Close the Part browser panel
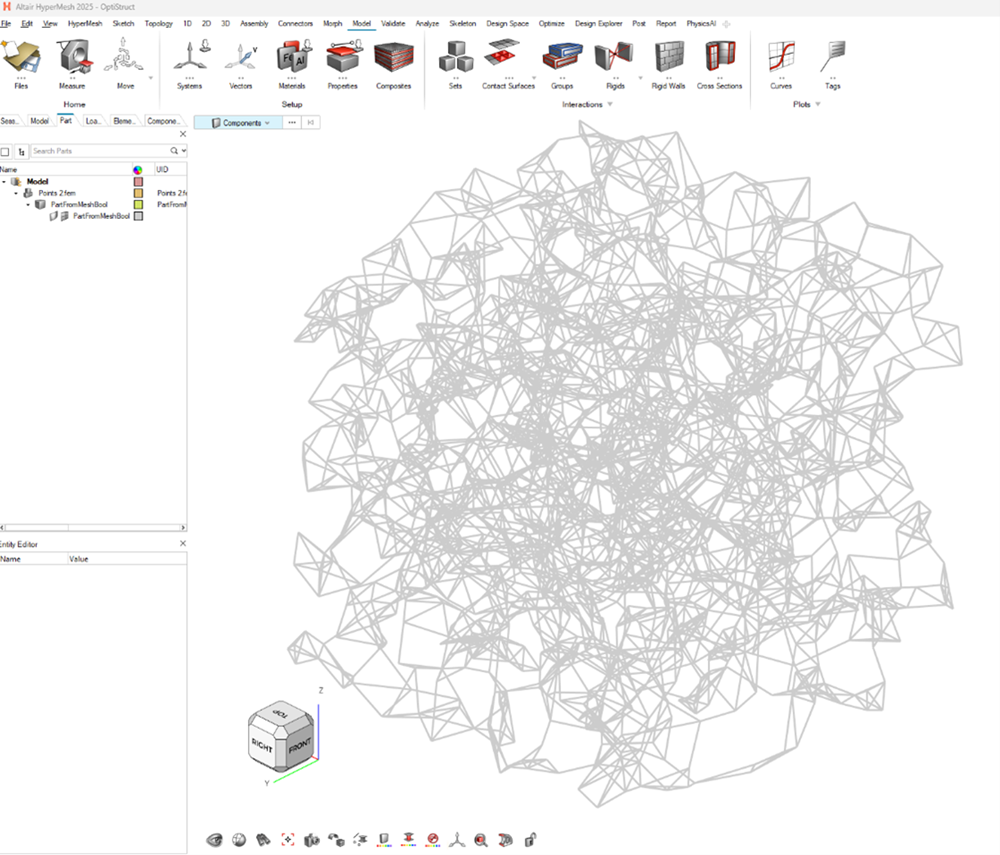Viewport: 1000px width, 855px height. pyautogui.click(x=183, y=134)
